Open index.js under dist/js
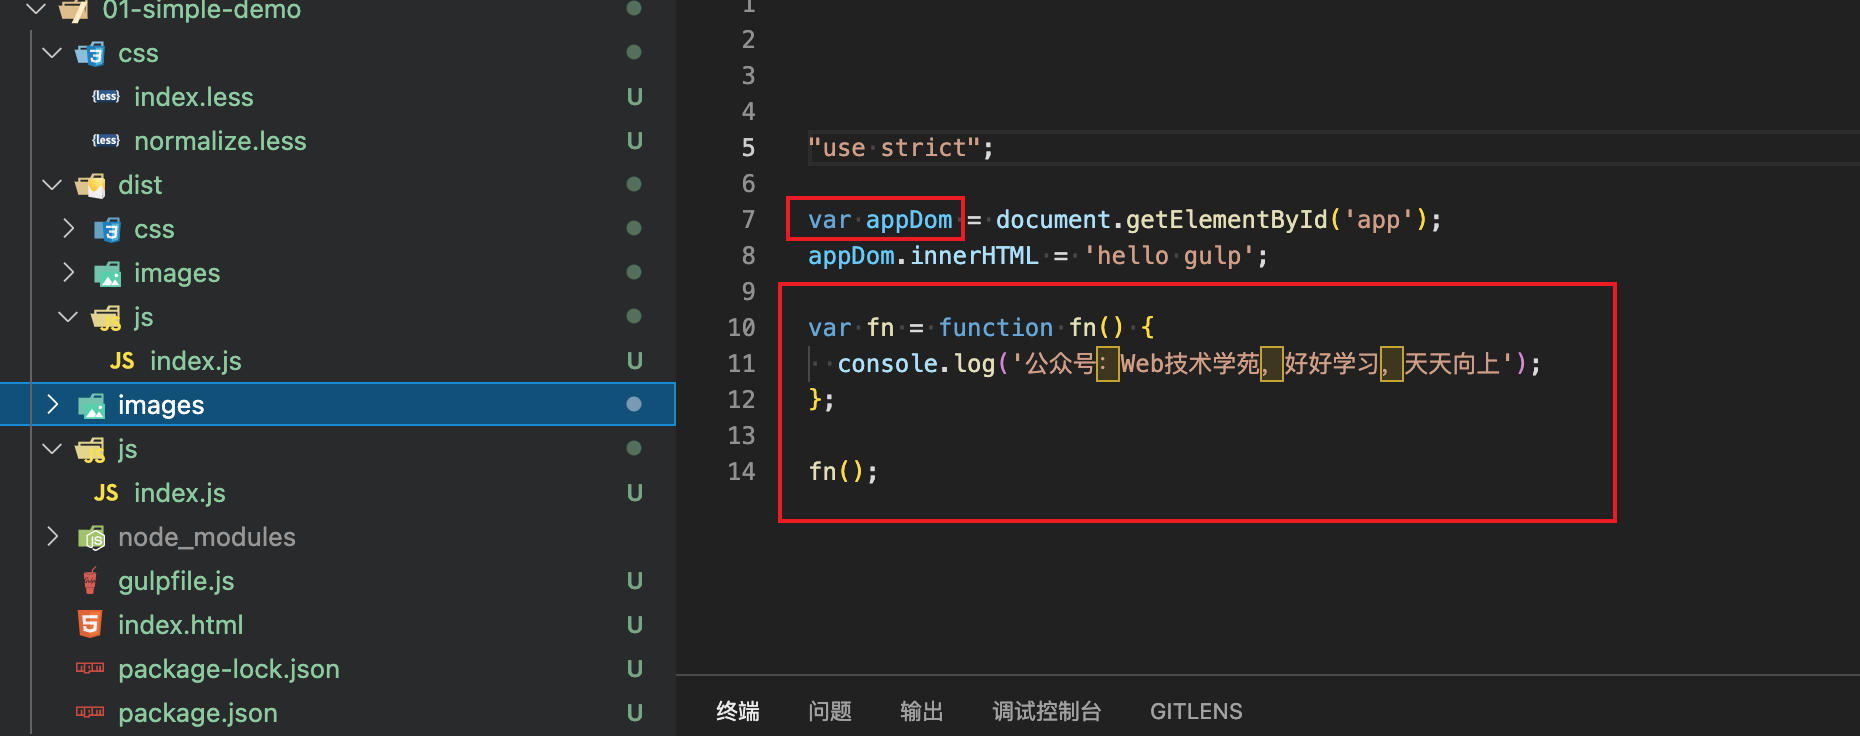 click(196, 361)
